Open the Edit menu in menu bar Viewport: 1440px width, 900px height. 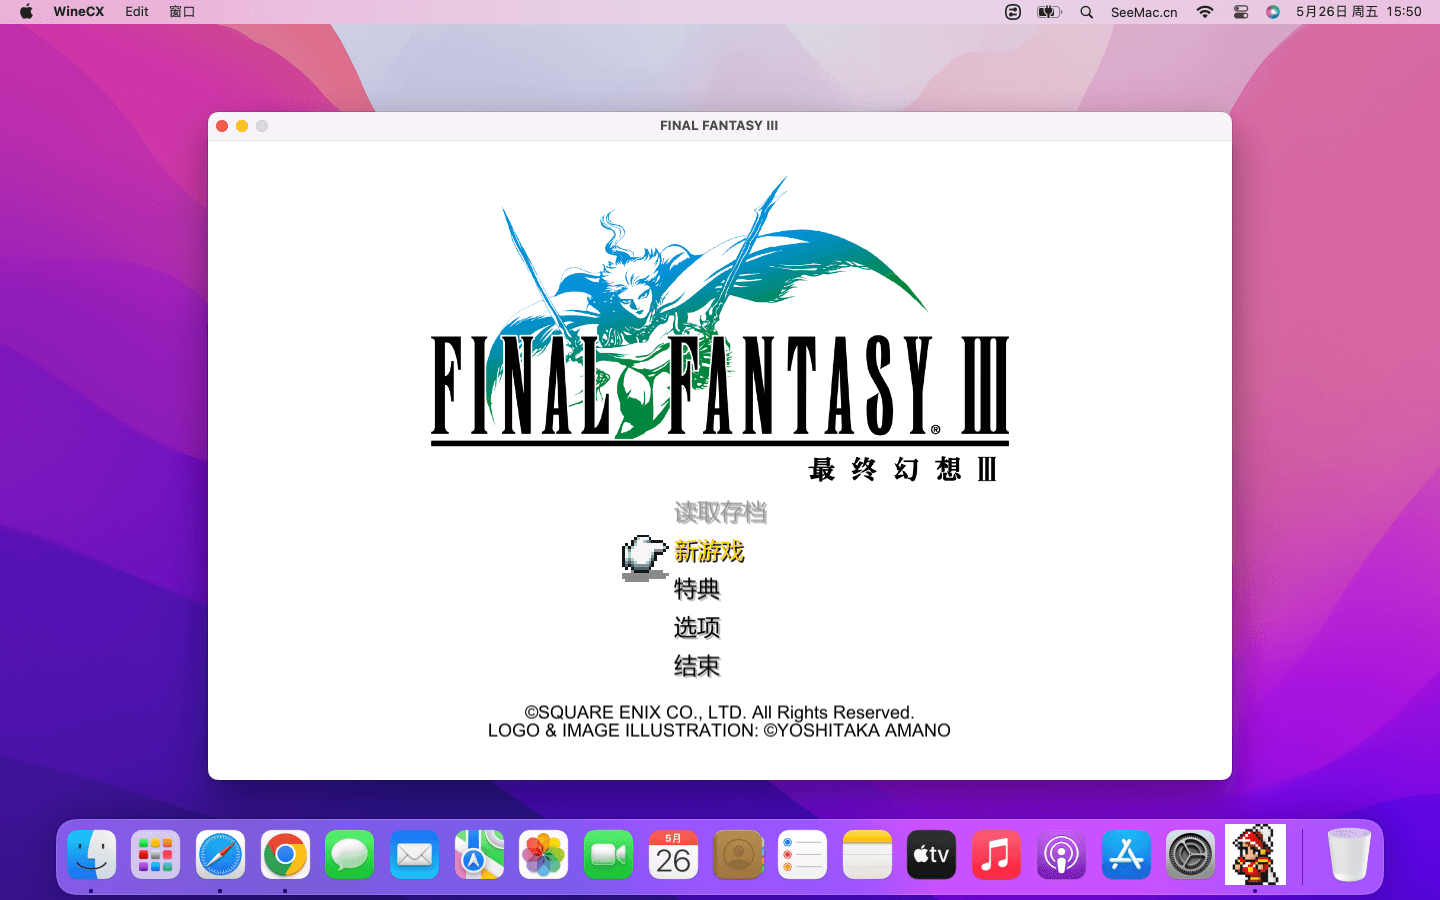[x=137, y=12]
